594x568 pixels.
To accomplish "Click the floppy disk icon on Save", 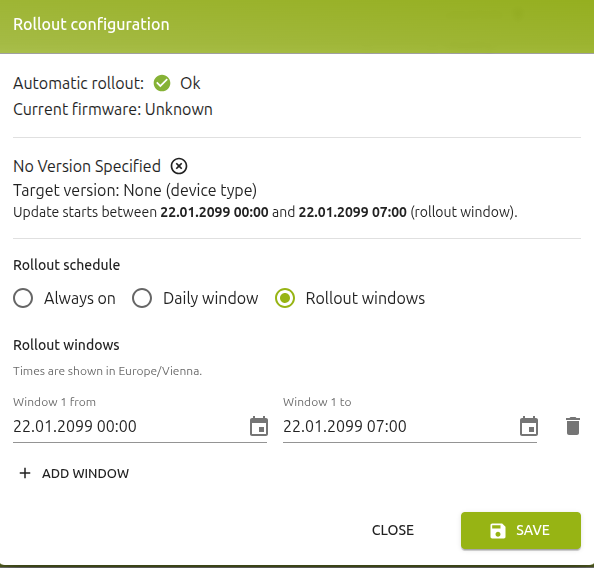I will [x=497, y=530].
